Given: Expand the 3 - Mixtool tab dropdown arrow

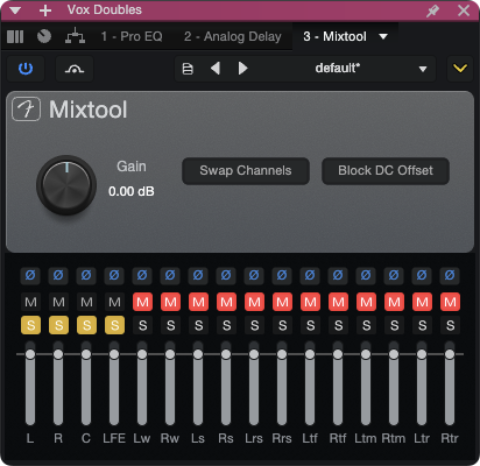Looking at the screenshot, I should [384, 36].
